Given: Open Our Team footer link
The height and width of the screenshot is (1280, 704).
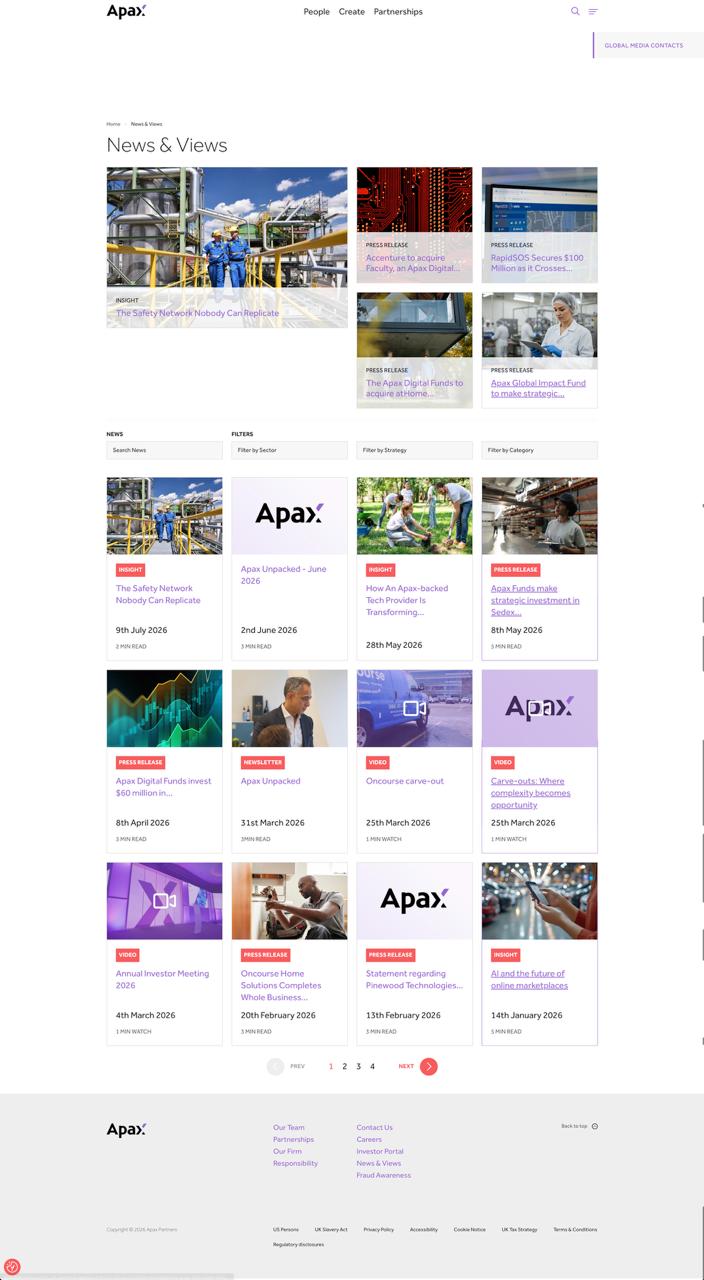Looking at the screenshot, I should coord(289,1127).
